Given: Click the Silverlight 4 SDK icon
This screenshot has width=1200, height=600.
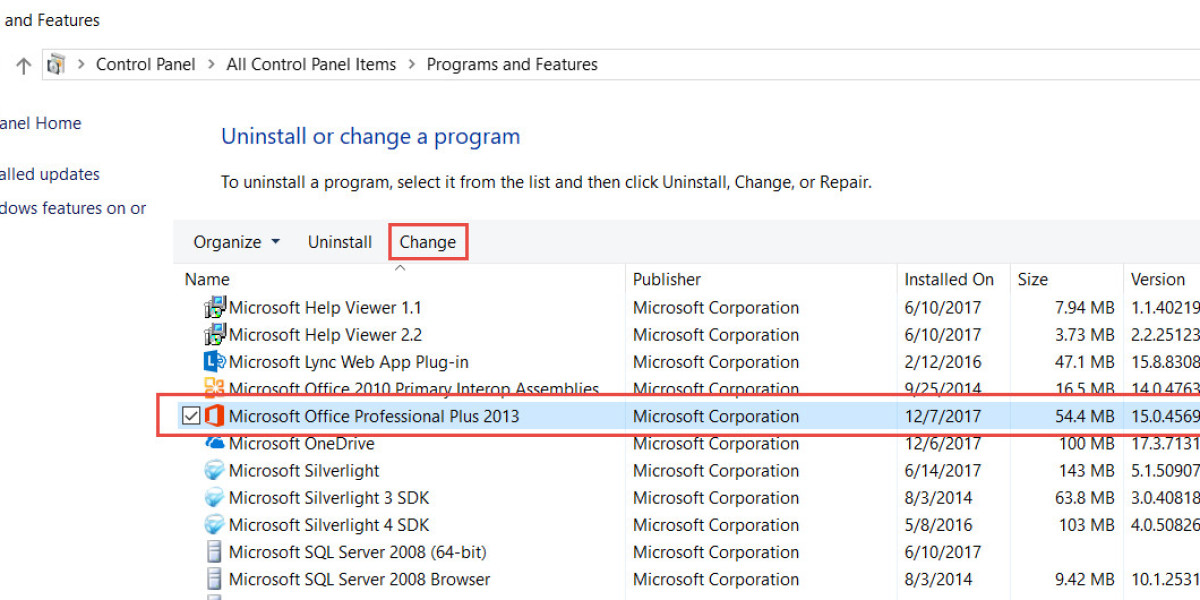Looking at the screenshot, I should pos(214,525).
